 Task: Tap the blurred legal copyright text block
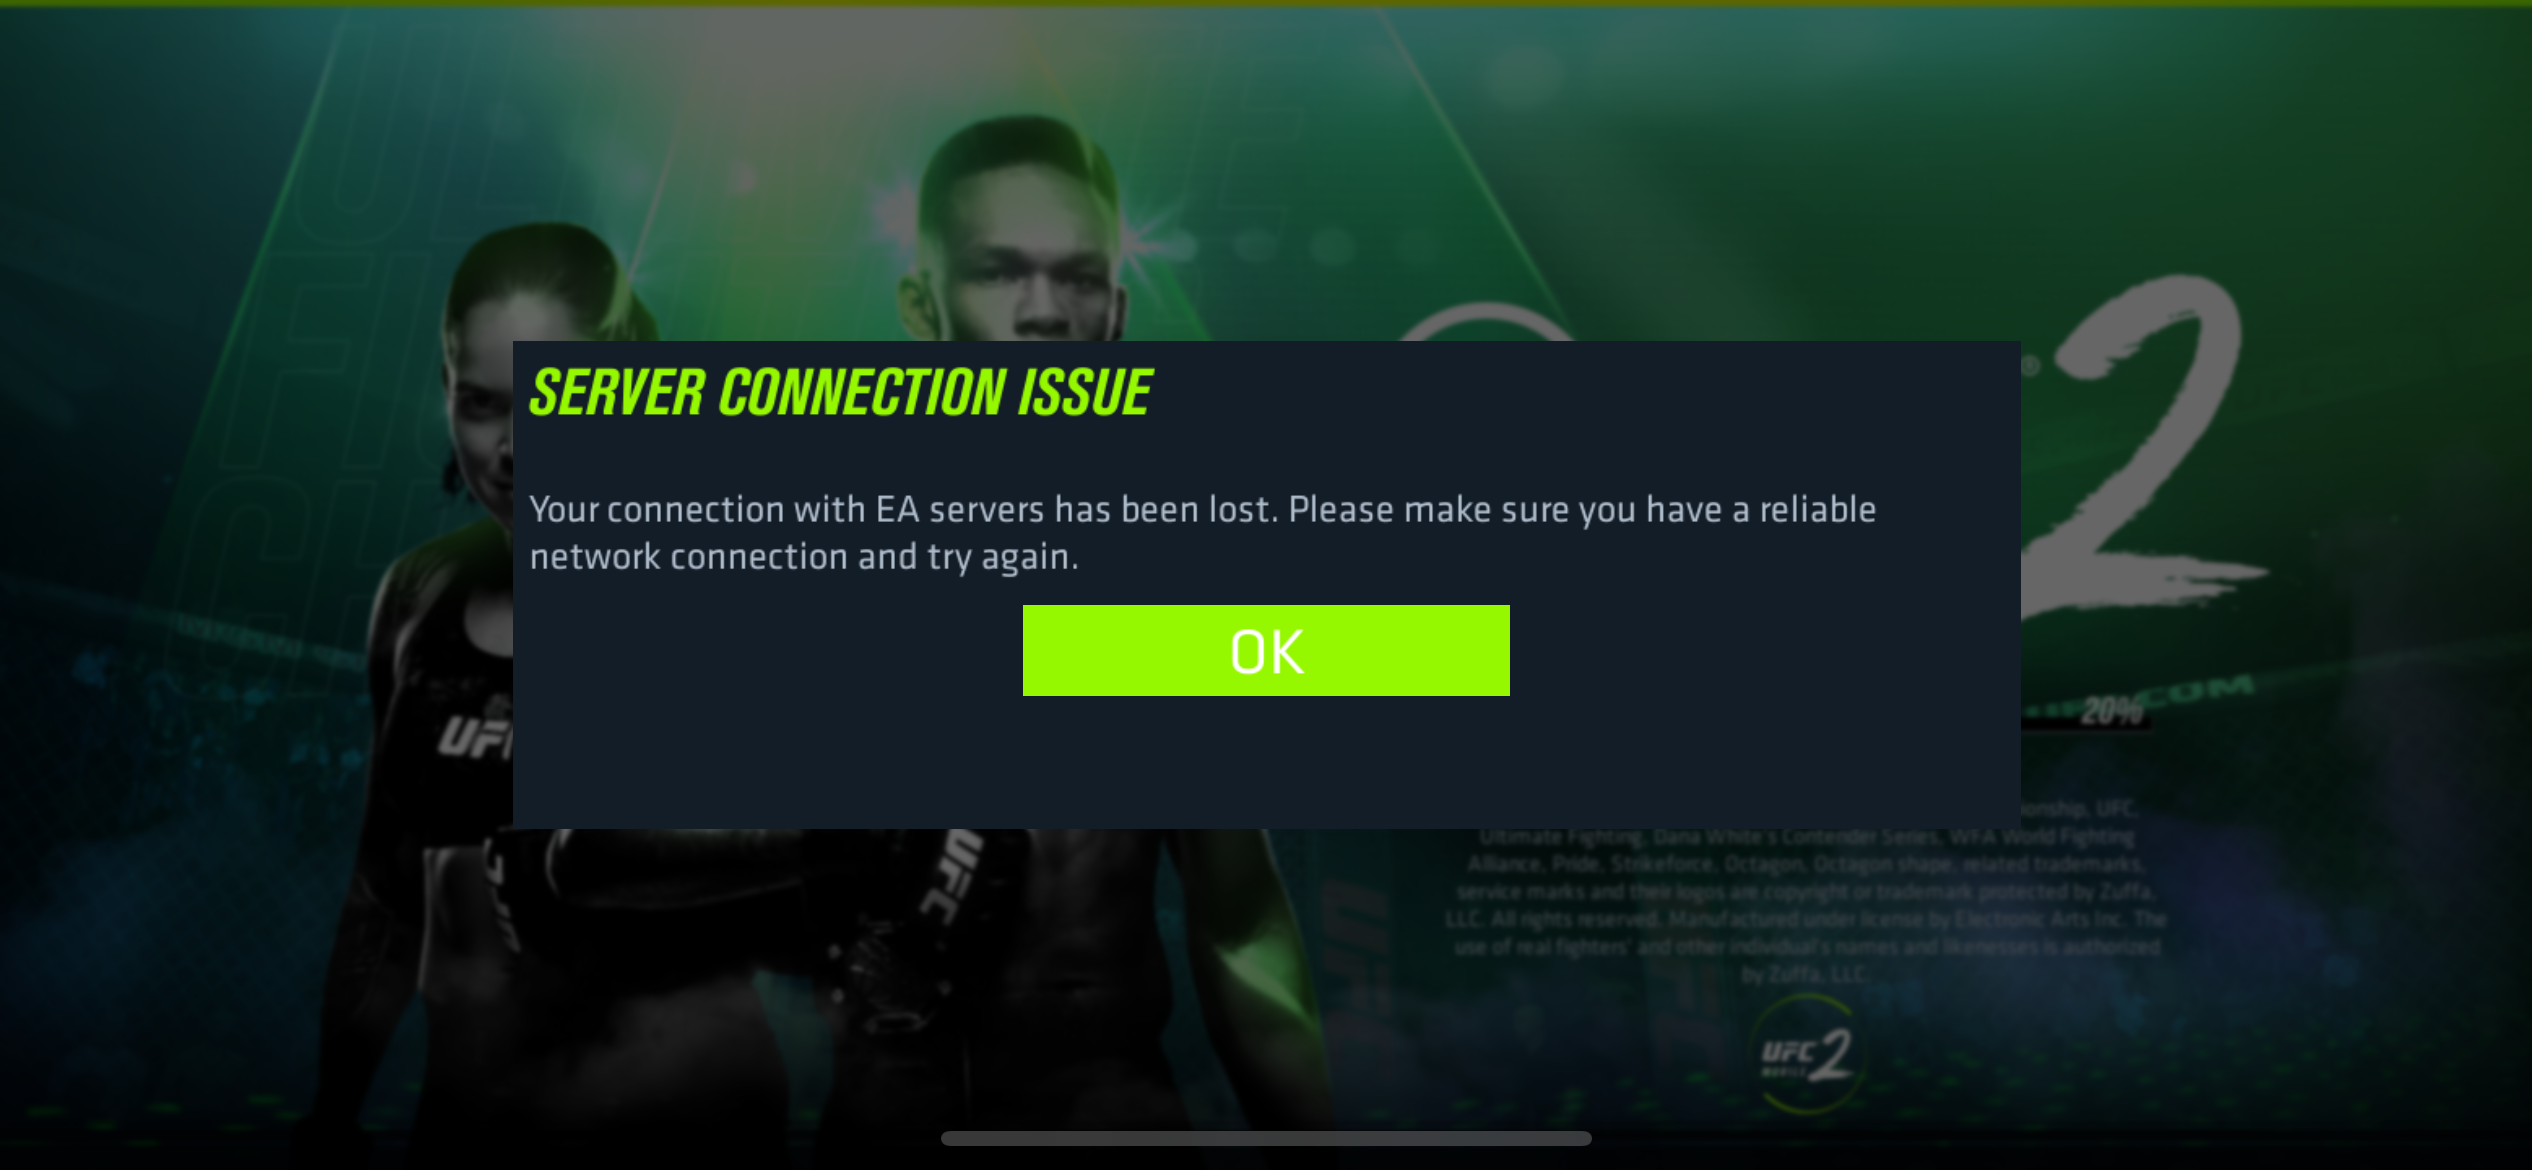[1806, 892]
